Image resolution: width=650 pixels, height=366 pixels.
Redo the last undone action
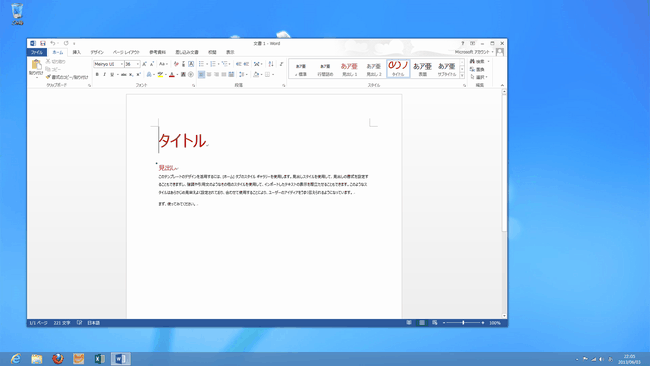pyautogui.click(x=66, y=43)
